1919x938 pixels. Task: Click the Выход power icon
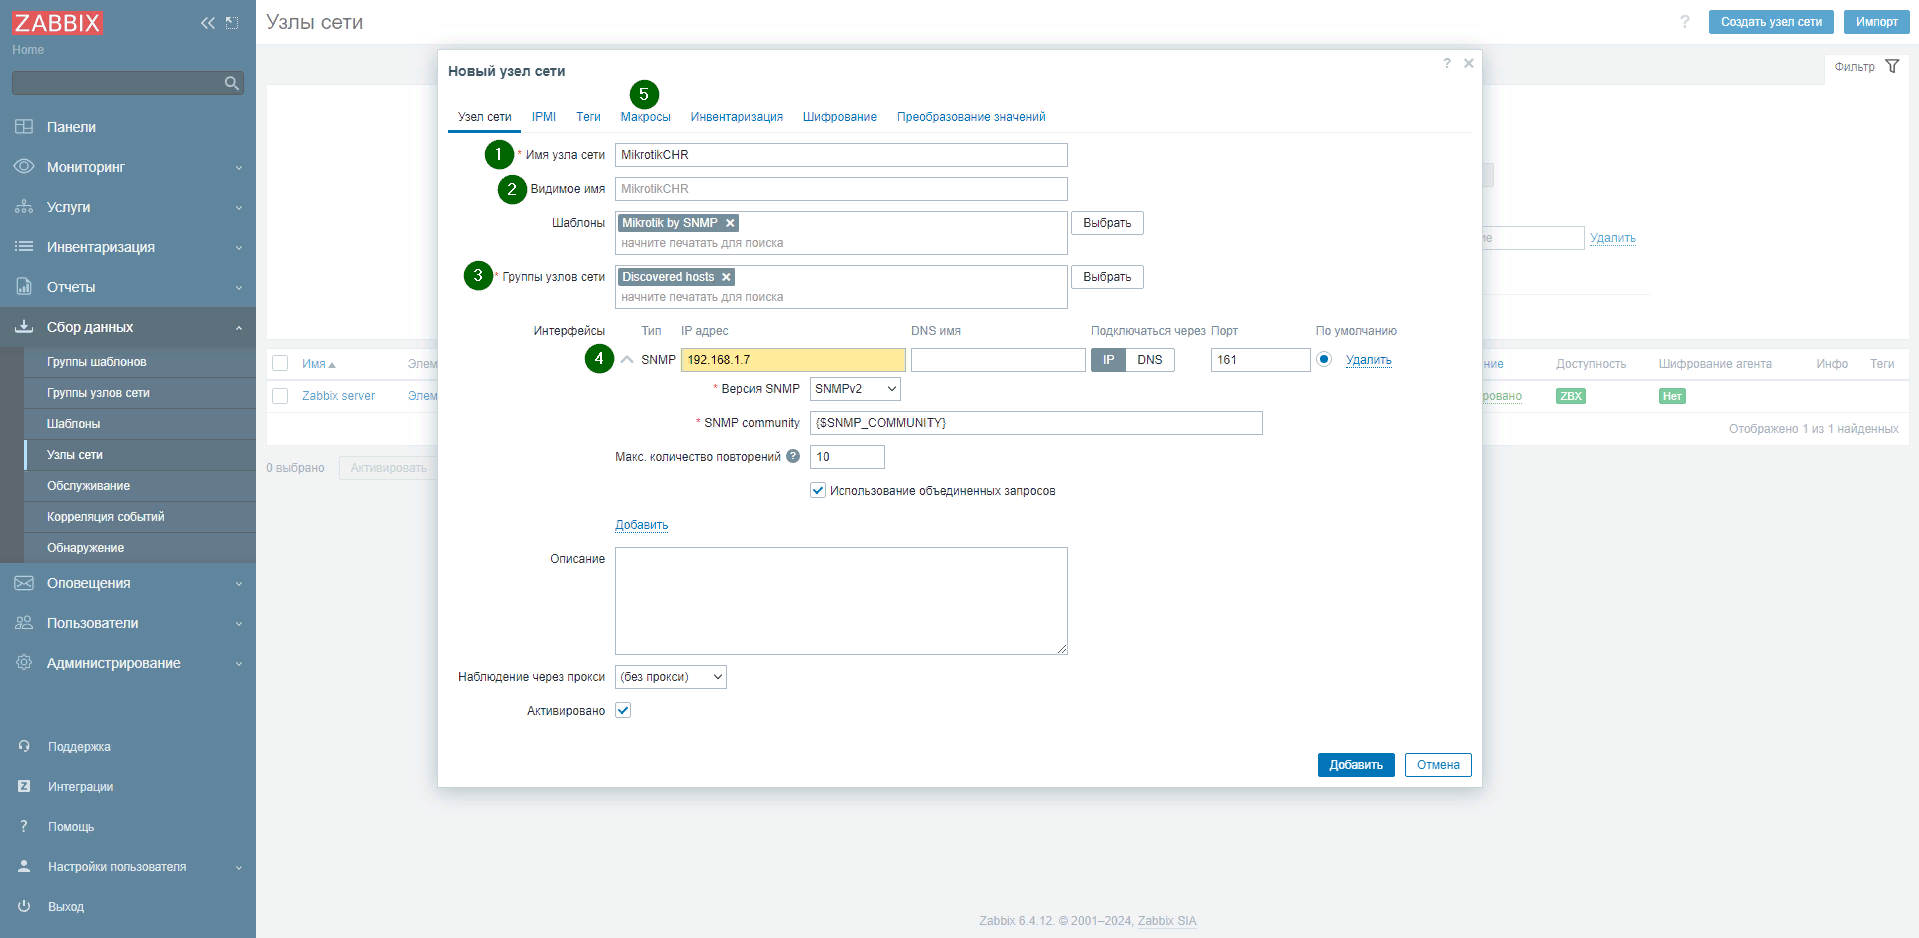tap(24, 906)
